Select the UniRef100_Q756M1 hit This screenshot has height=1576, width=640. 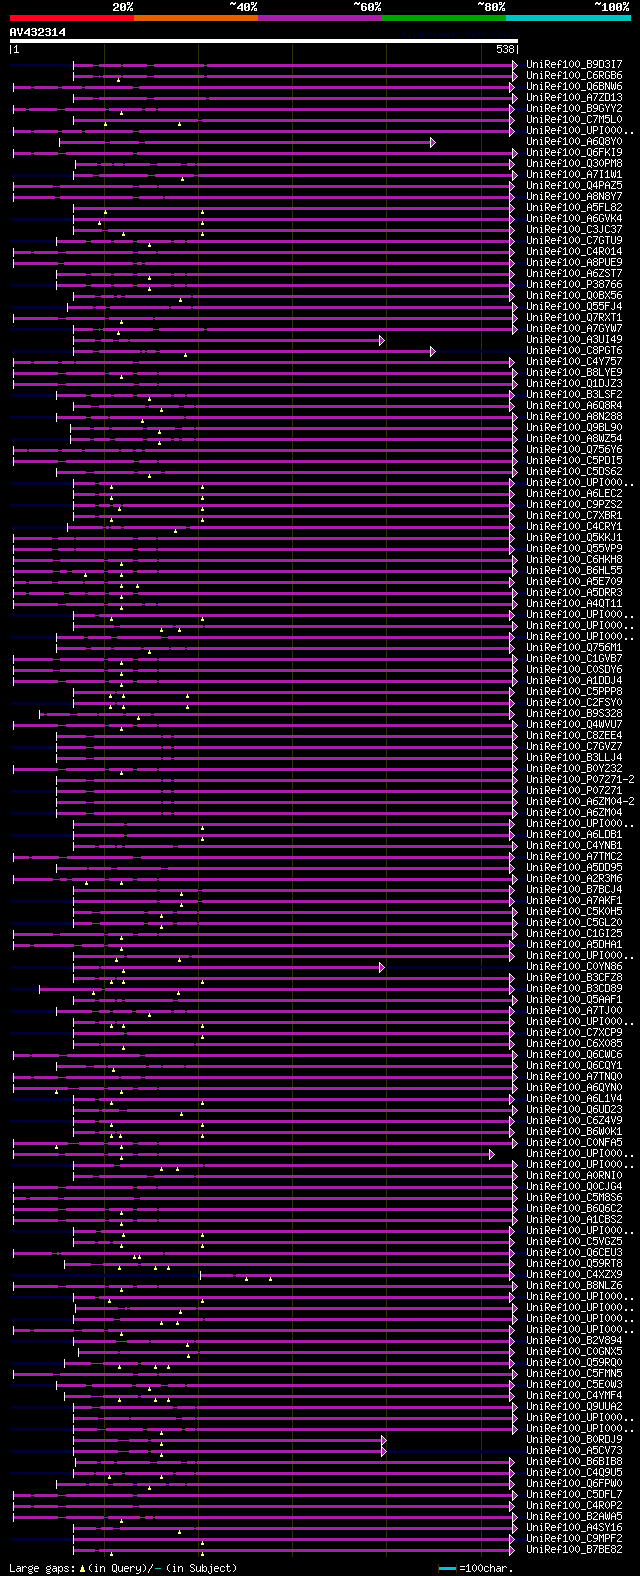click(574, 647)
